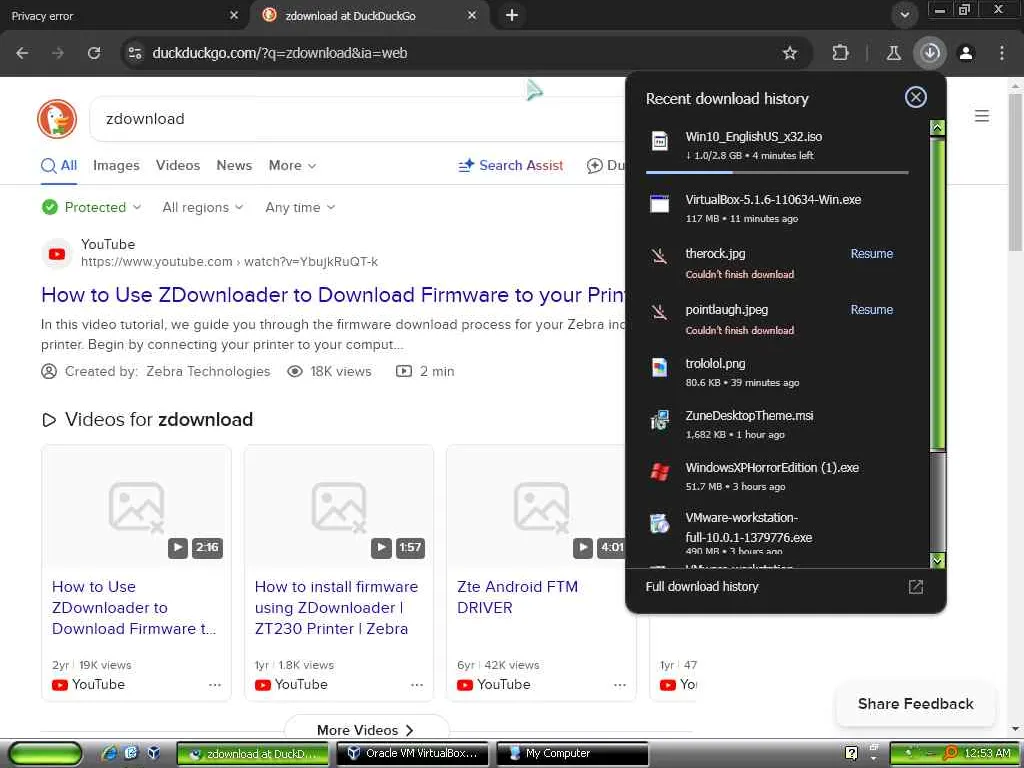Image resolution: width=1024 pixels, height=768 pixels.
Task: Open the DuckDuckGo hamburger menu
Action: point(982,116)
